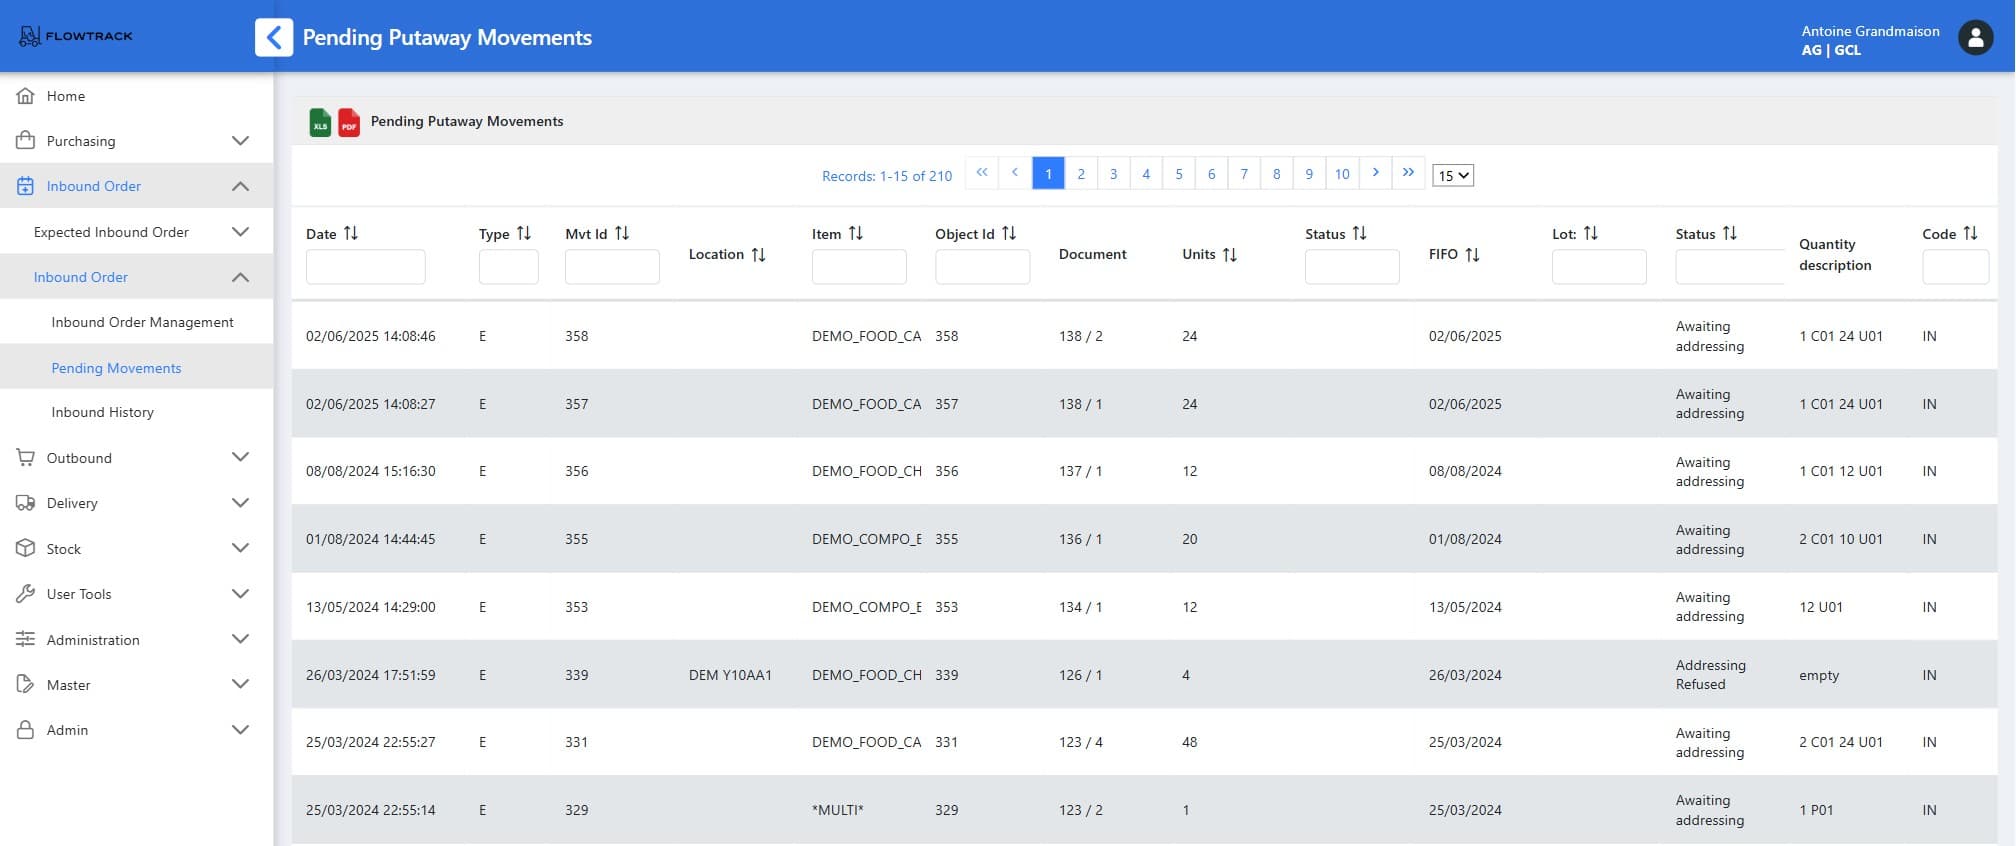This screenshot has height=846, width=2016.
Task: Go to page 5 of results
Action: click(1179, 174)
